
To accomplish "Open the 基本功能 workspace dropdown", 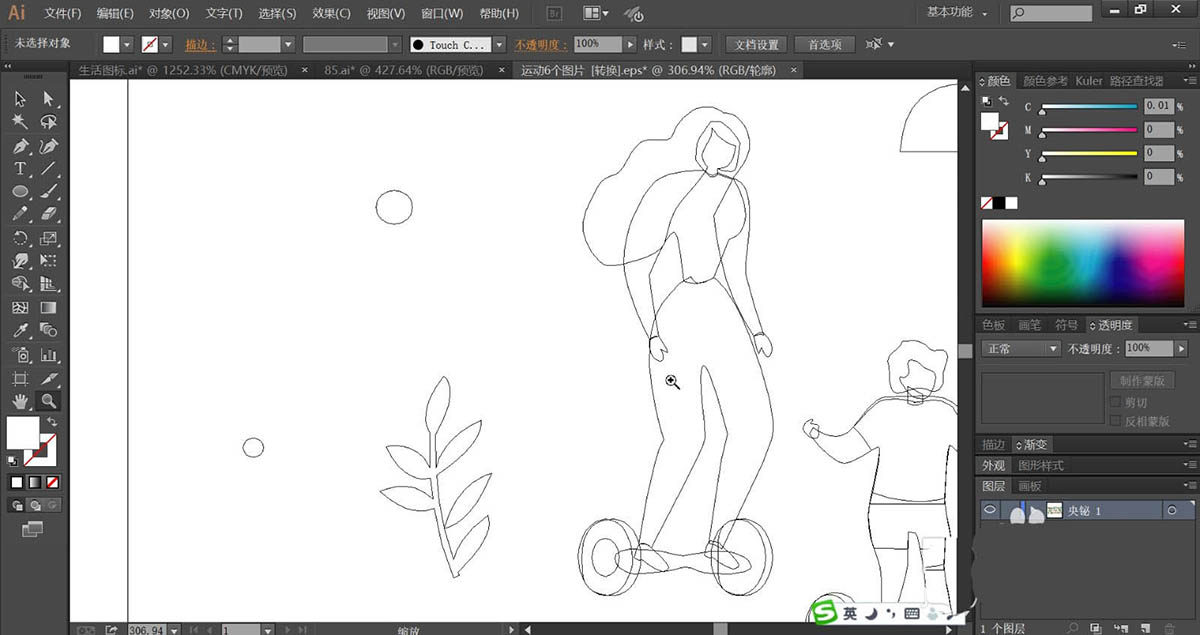I will click(957, 13).
